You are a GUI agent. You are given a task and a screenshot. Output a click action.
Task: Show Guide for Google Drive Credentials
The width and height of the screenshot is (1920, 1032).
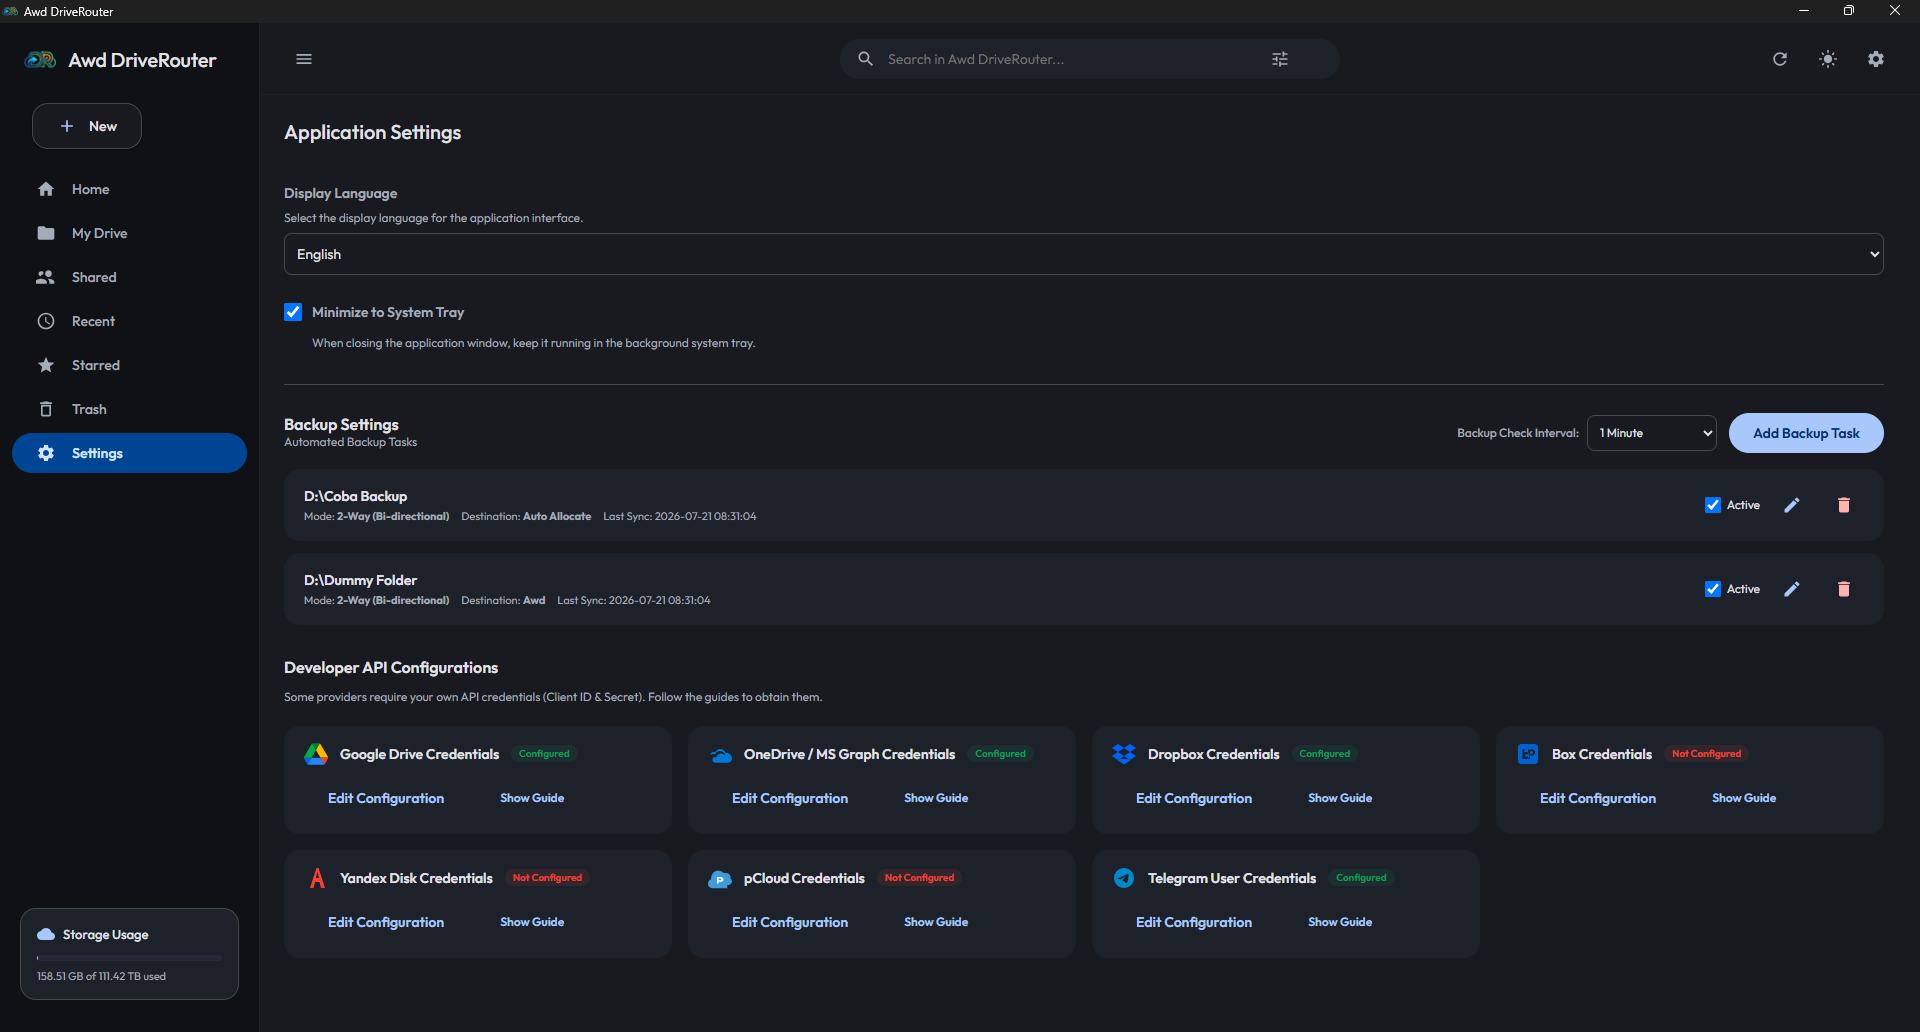tap(532, 798)
